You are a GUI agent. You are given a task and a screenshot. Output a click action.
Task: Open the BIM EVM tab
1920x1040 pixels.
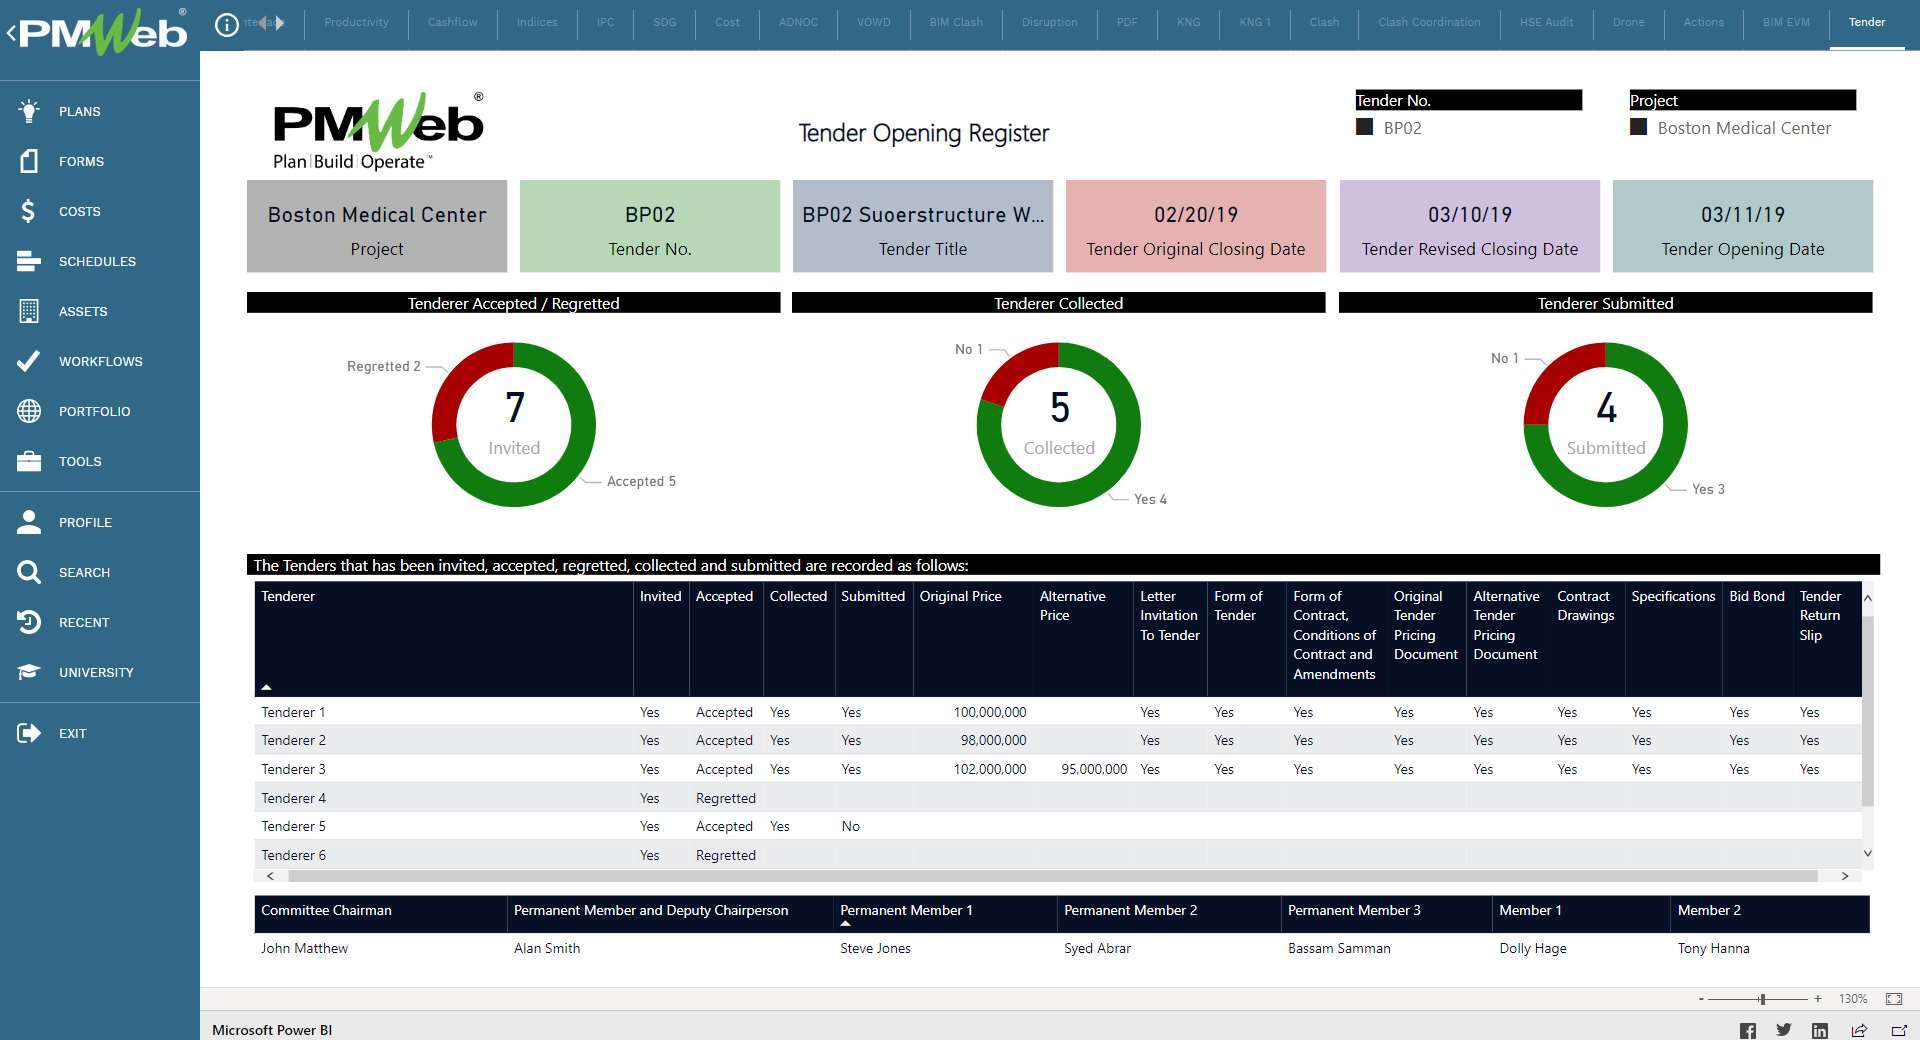pyautogui.click(x=1786, y=22)
